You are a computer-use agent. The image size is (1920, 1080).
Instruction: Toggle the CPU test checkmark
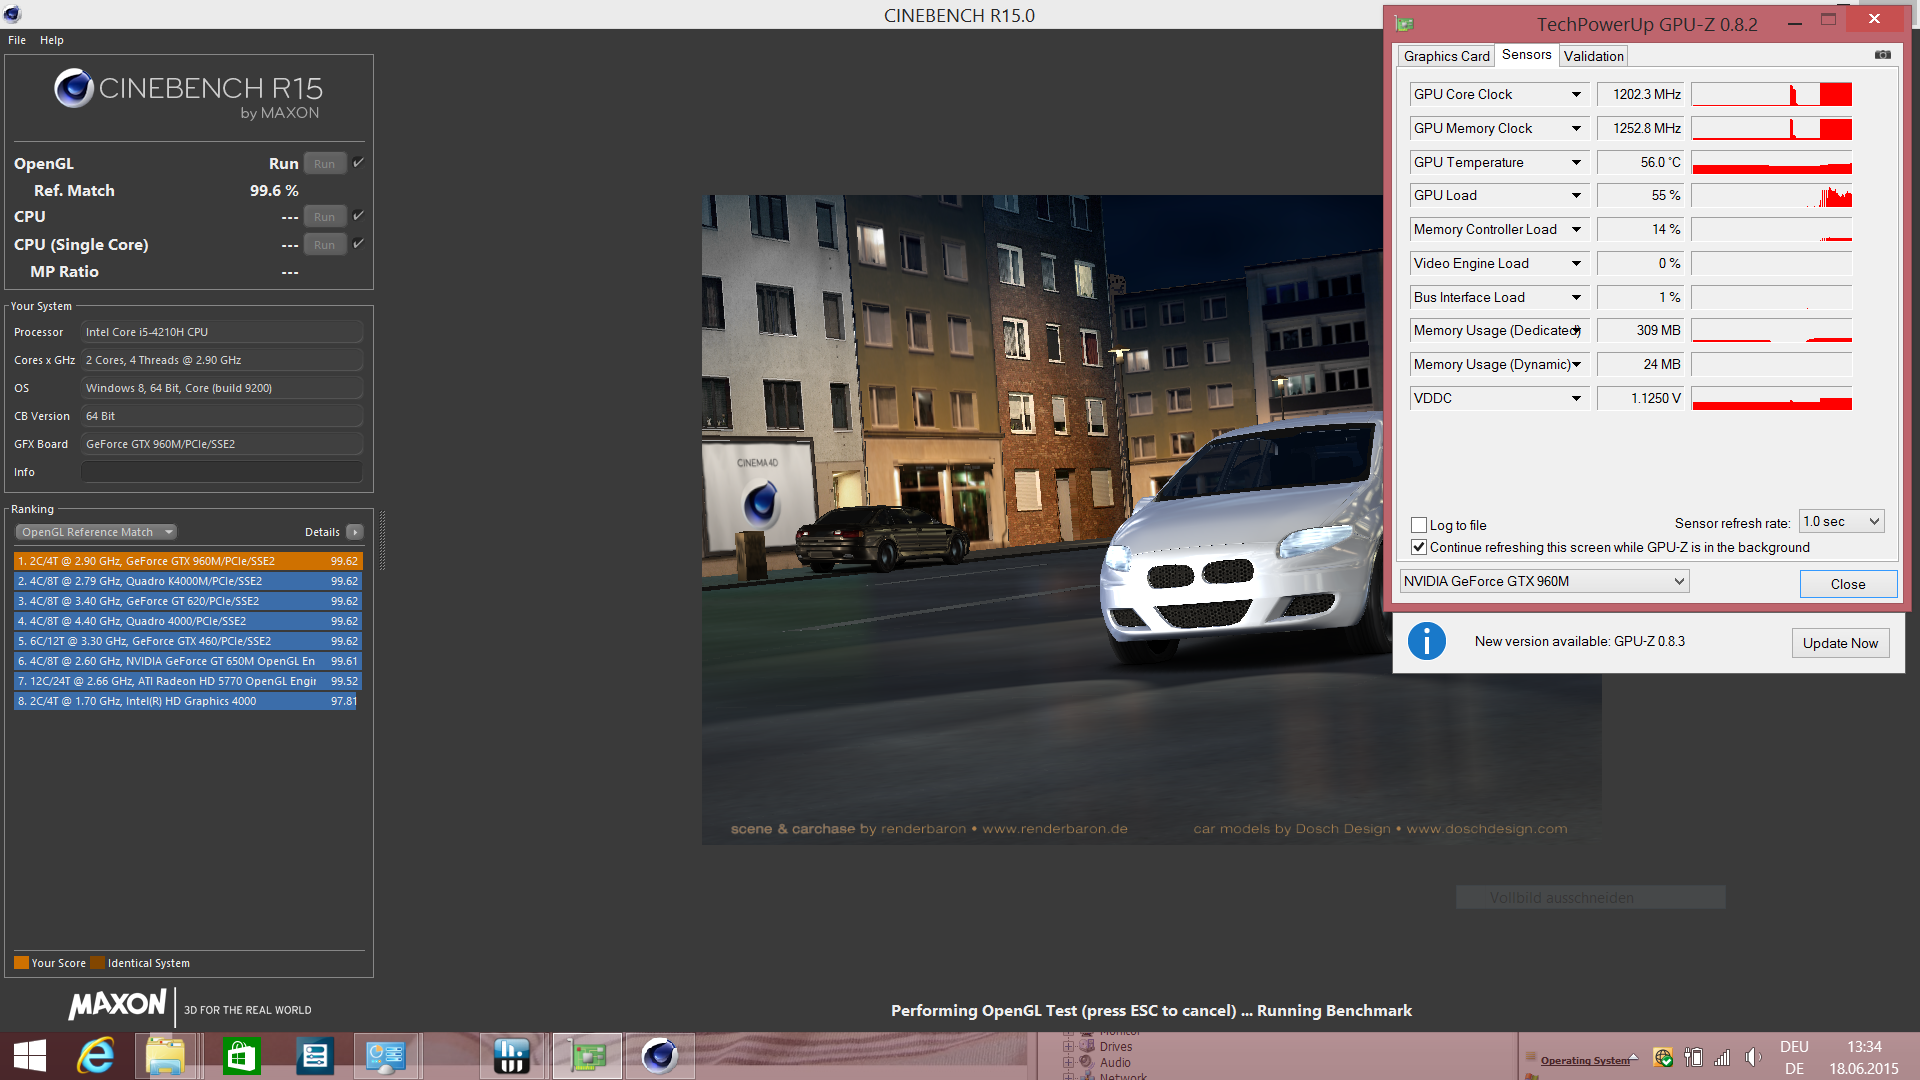[x=358, y=215]
